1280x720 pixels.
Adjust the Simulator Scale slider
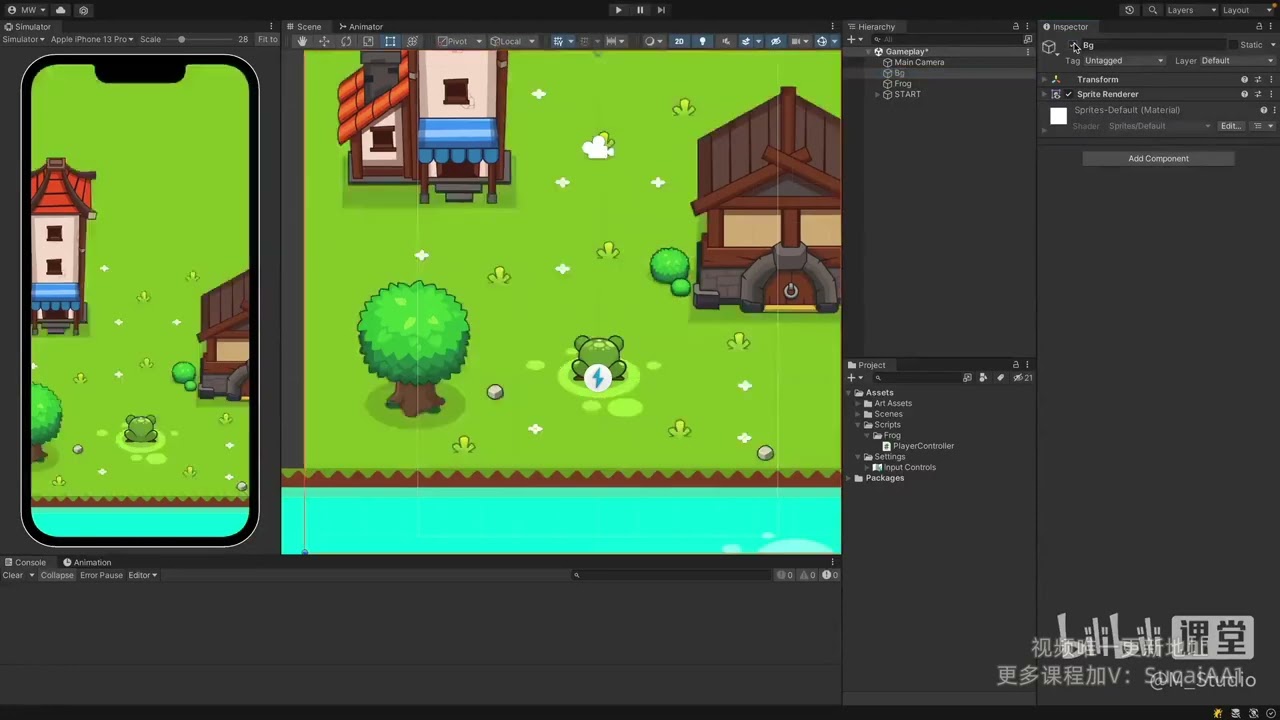click(x=202, y=39)
